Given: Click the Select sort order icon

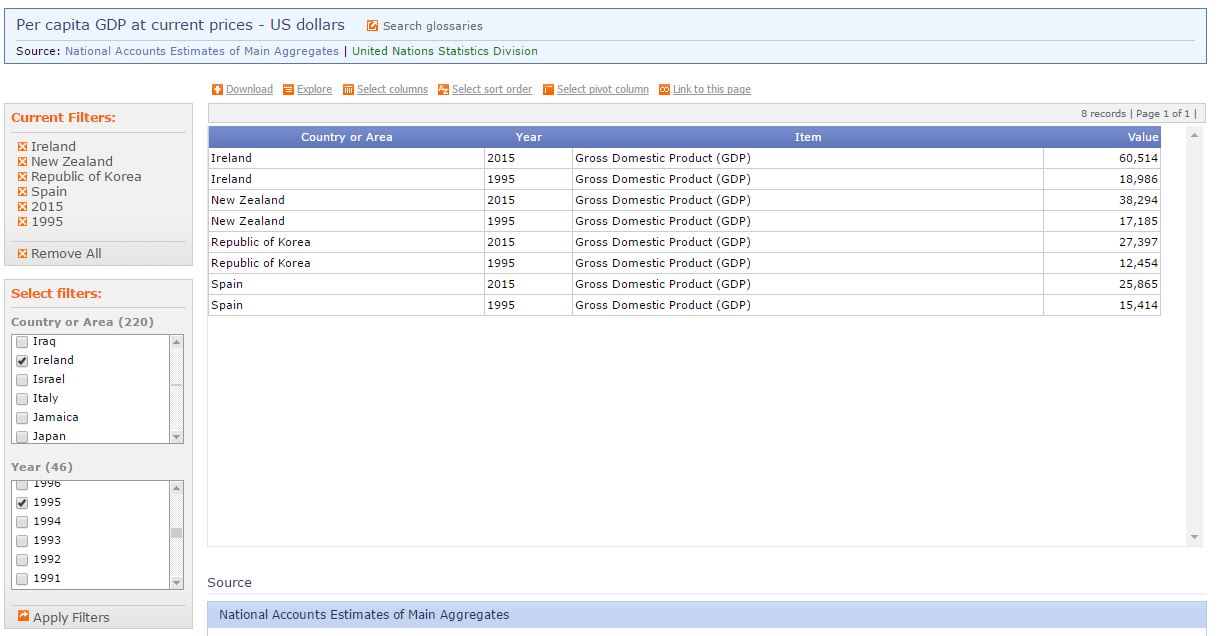Looking at the screenshot, I should click(x=444, y=90).
